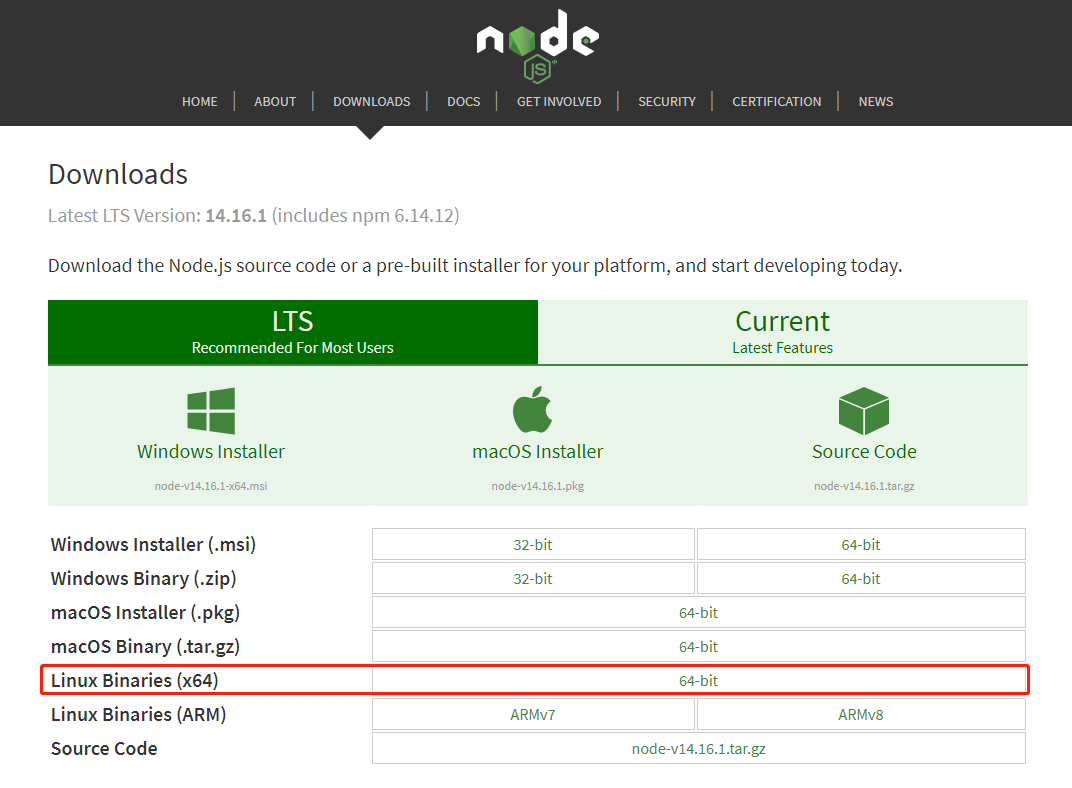Click node-v14.16.1.tar.gz under Source Code icon

point(864,486)
